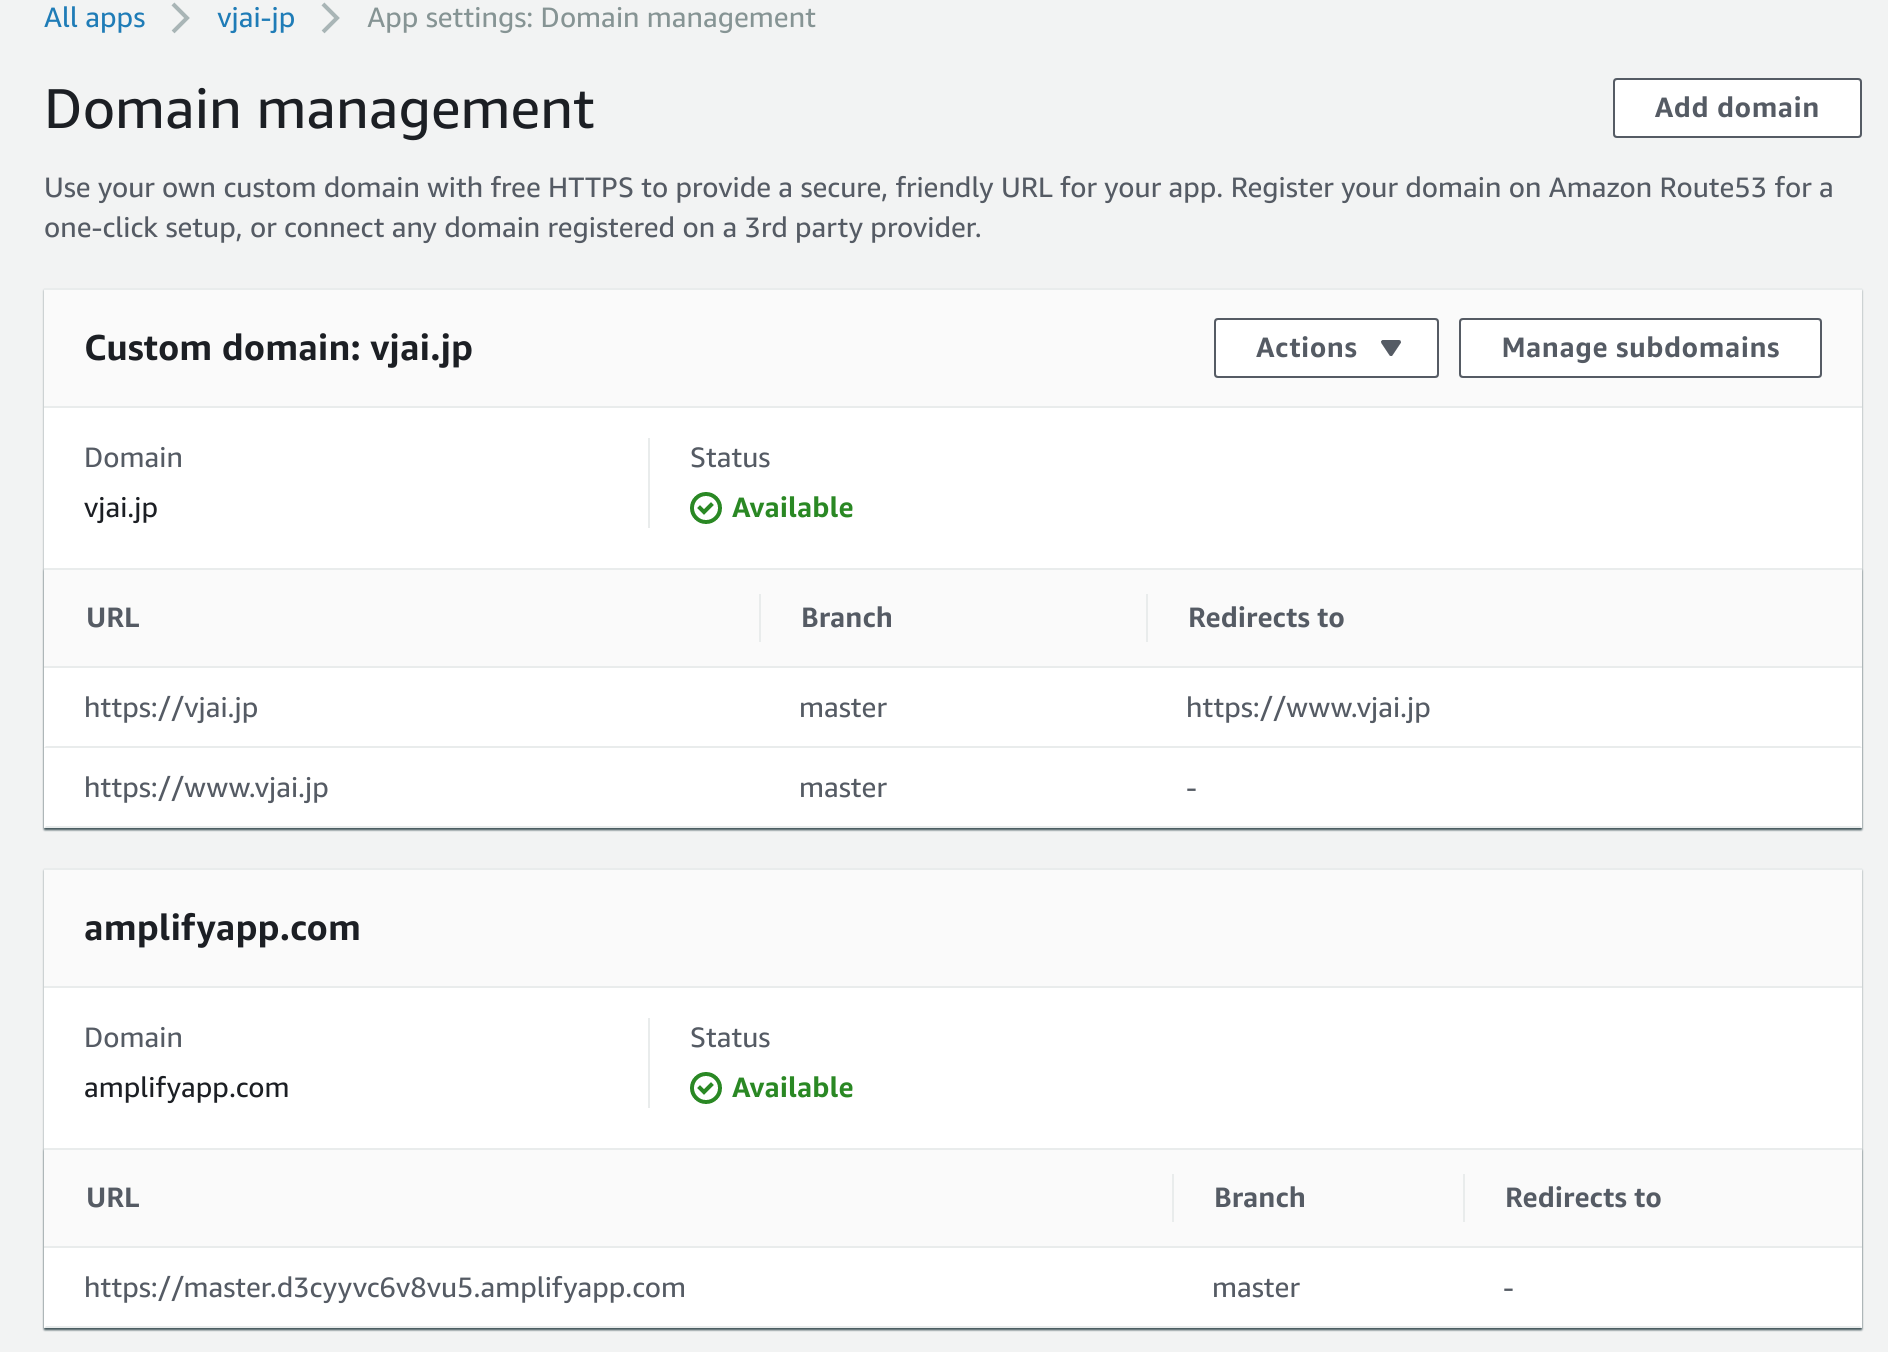Open the vjai-jp breadcrumb link
This screenshot has height=1352, width=1888.
pos(256,18)
